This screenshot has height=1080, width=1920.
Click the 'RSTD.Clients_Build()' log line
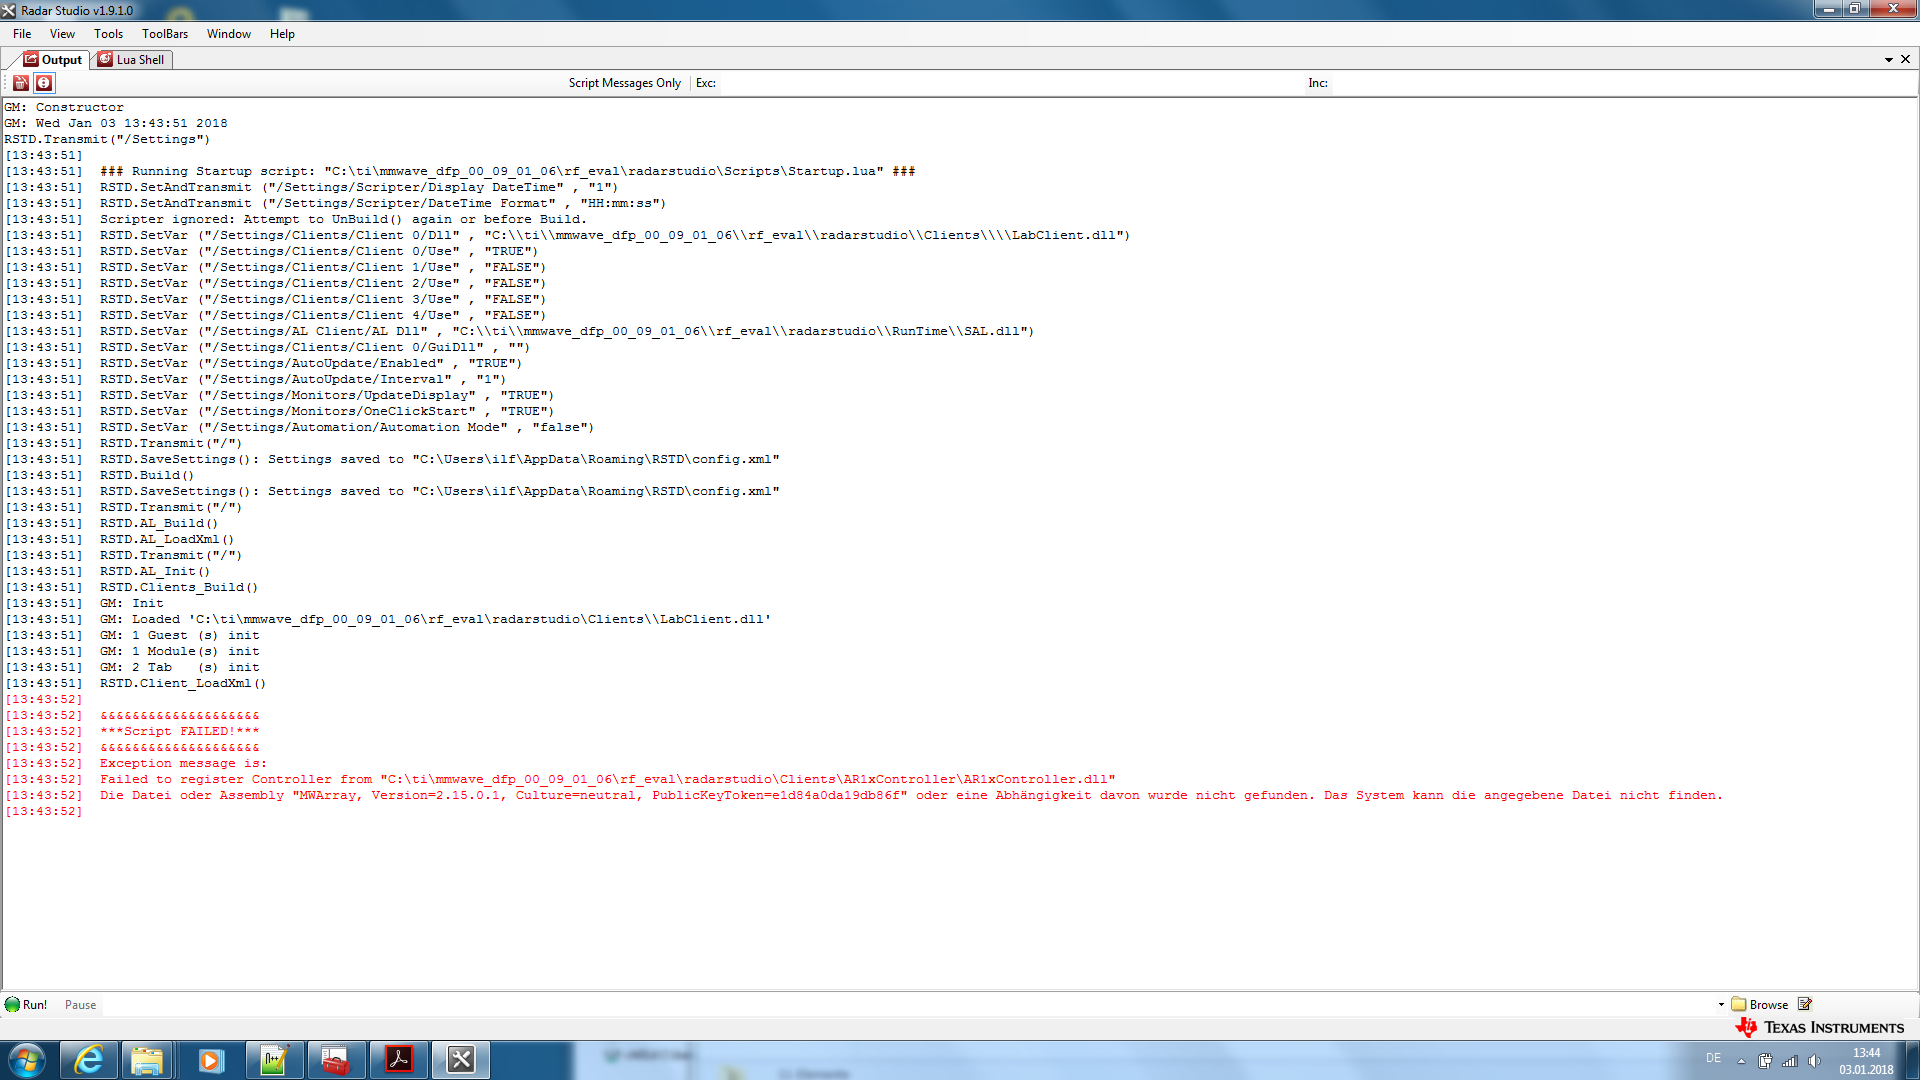pos(179,588)
